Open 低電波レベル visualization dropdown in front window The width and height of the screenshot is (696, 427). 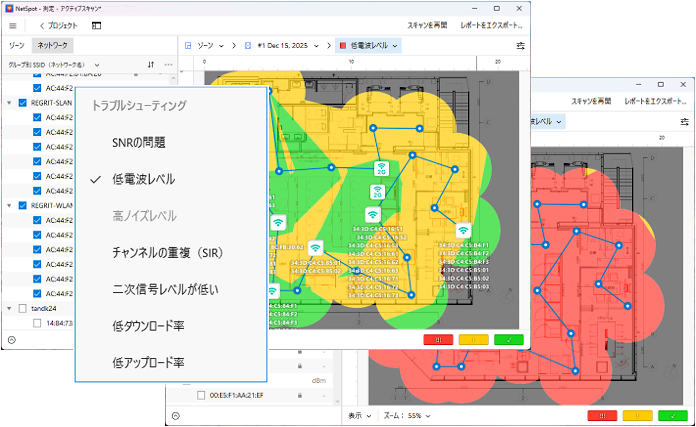[368, 46]
